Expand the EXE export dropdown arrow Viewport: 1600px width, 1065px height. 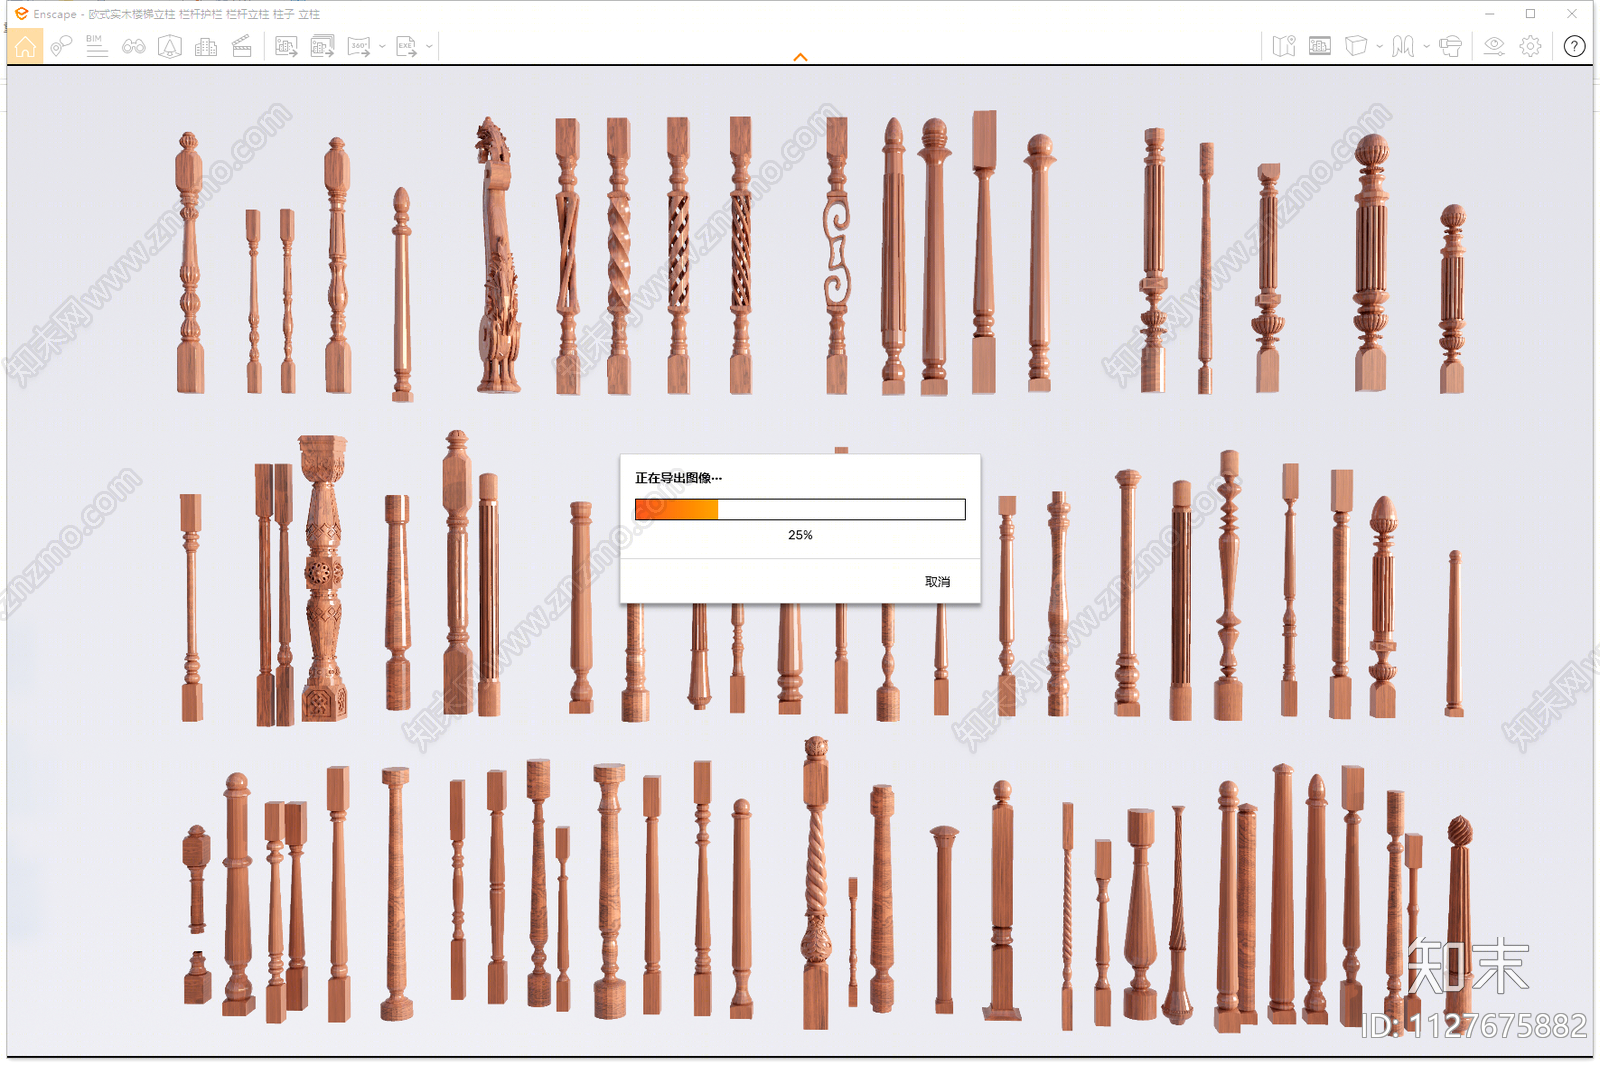point(429,46)
